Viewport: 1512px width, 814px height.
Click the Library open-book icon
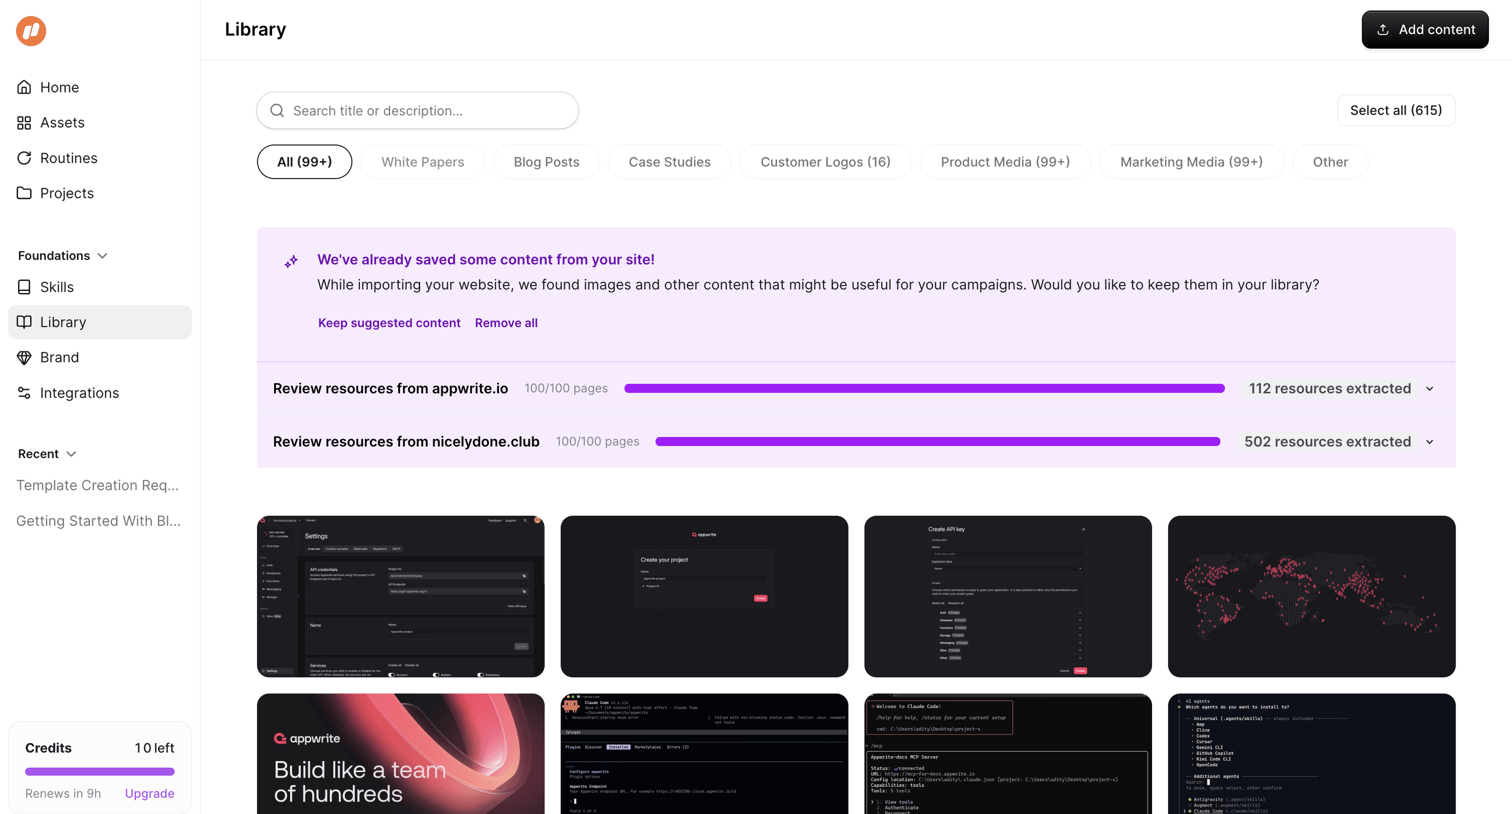[x=24, y=322]
